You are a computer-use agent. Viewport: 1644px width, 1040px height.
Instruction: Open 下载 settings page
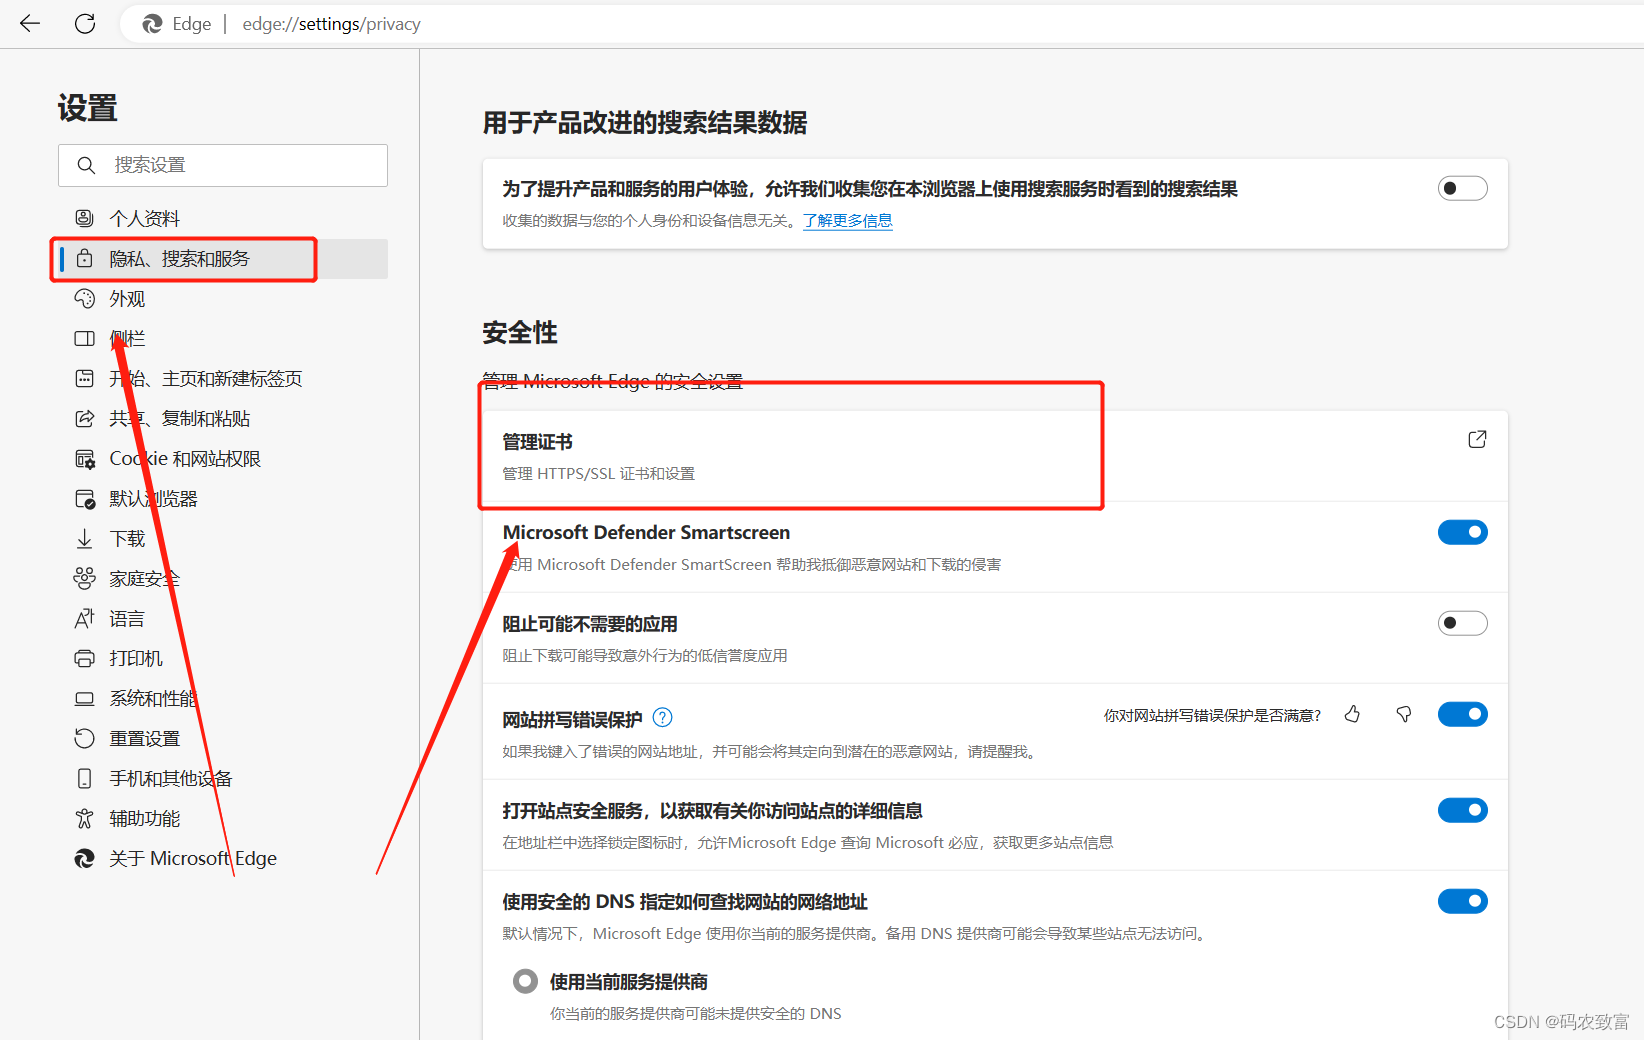pos(223,538)
